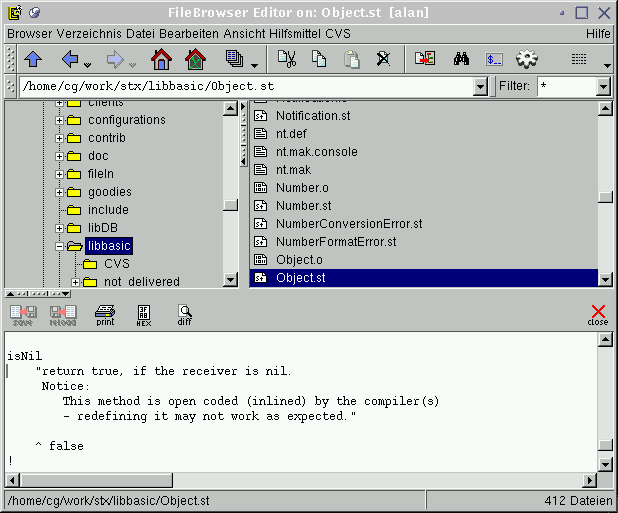Screen dimensions: 618x513
Task: Open the back history dropdown arrow
Action: click(x=87, y=65)
